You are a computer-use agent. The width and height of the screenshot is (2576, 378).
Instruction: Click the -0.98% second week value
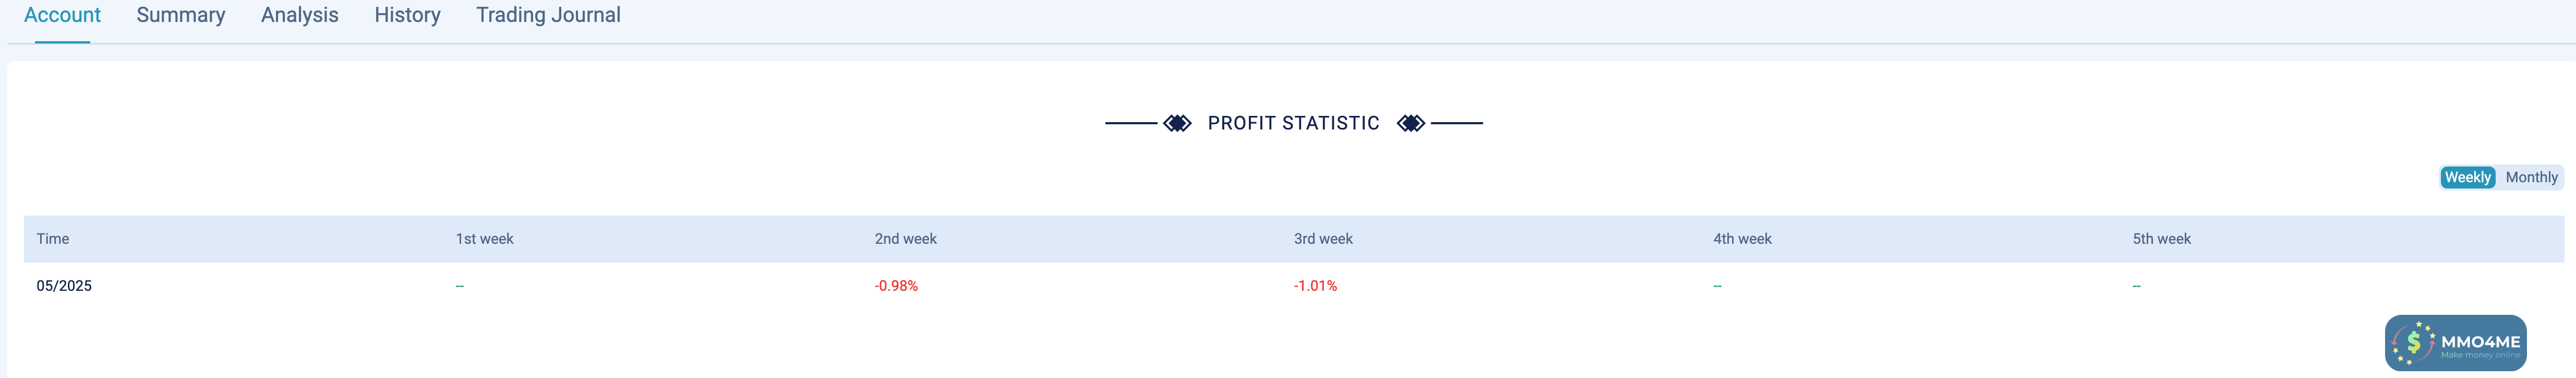tap(896, 286)
